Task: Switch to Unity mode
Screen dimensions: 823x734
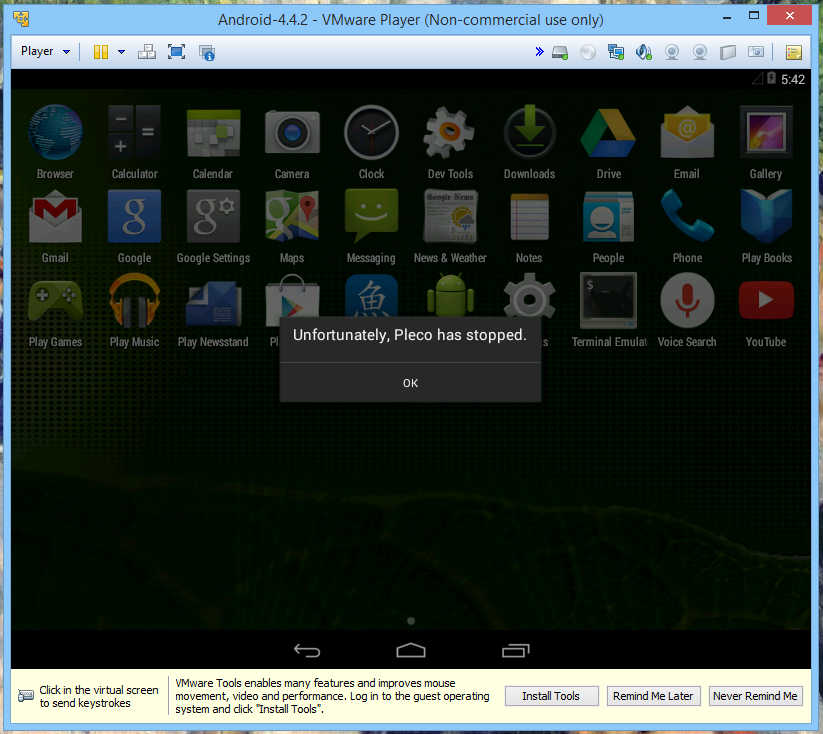Action: pos(207,52)
